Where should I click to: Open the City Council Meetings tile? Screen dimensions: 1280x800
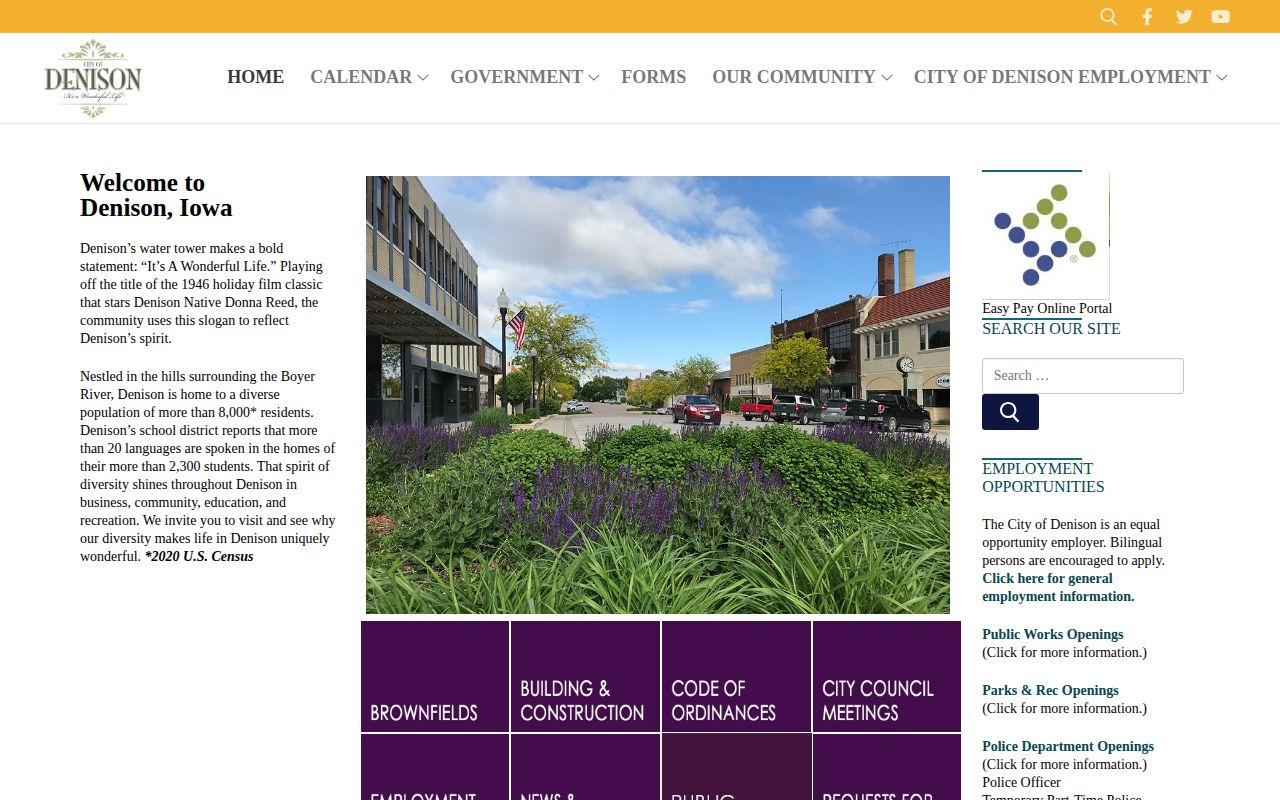coord(887,677)
